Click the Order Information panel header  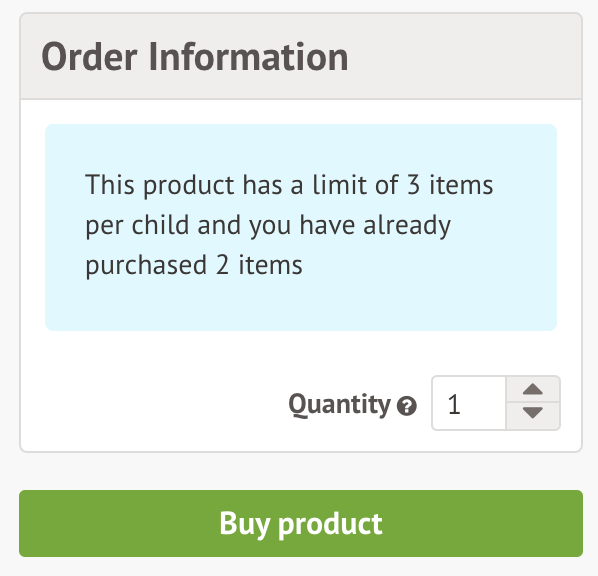301,56
